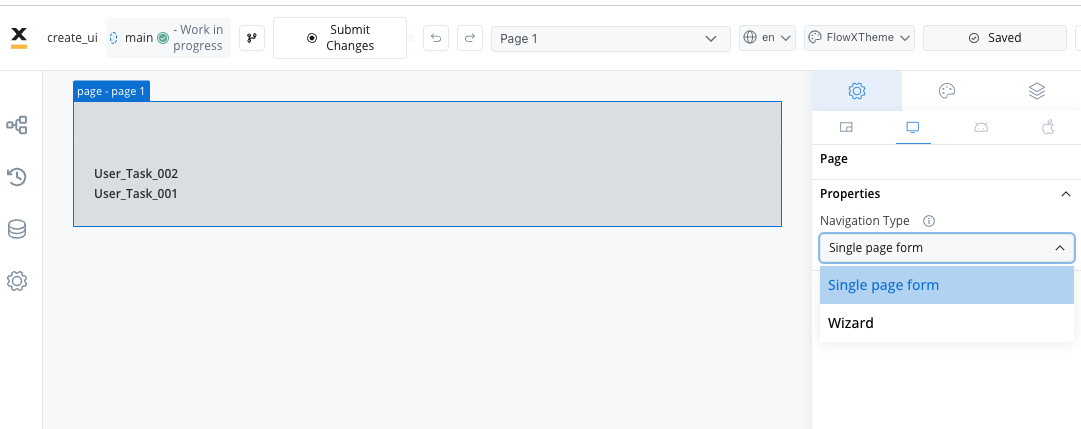Click the Work in progress status text
This screenshot has height=429, width=1081.
point(198,38)
